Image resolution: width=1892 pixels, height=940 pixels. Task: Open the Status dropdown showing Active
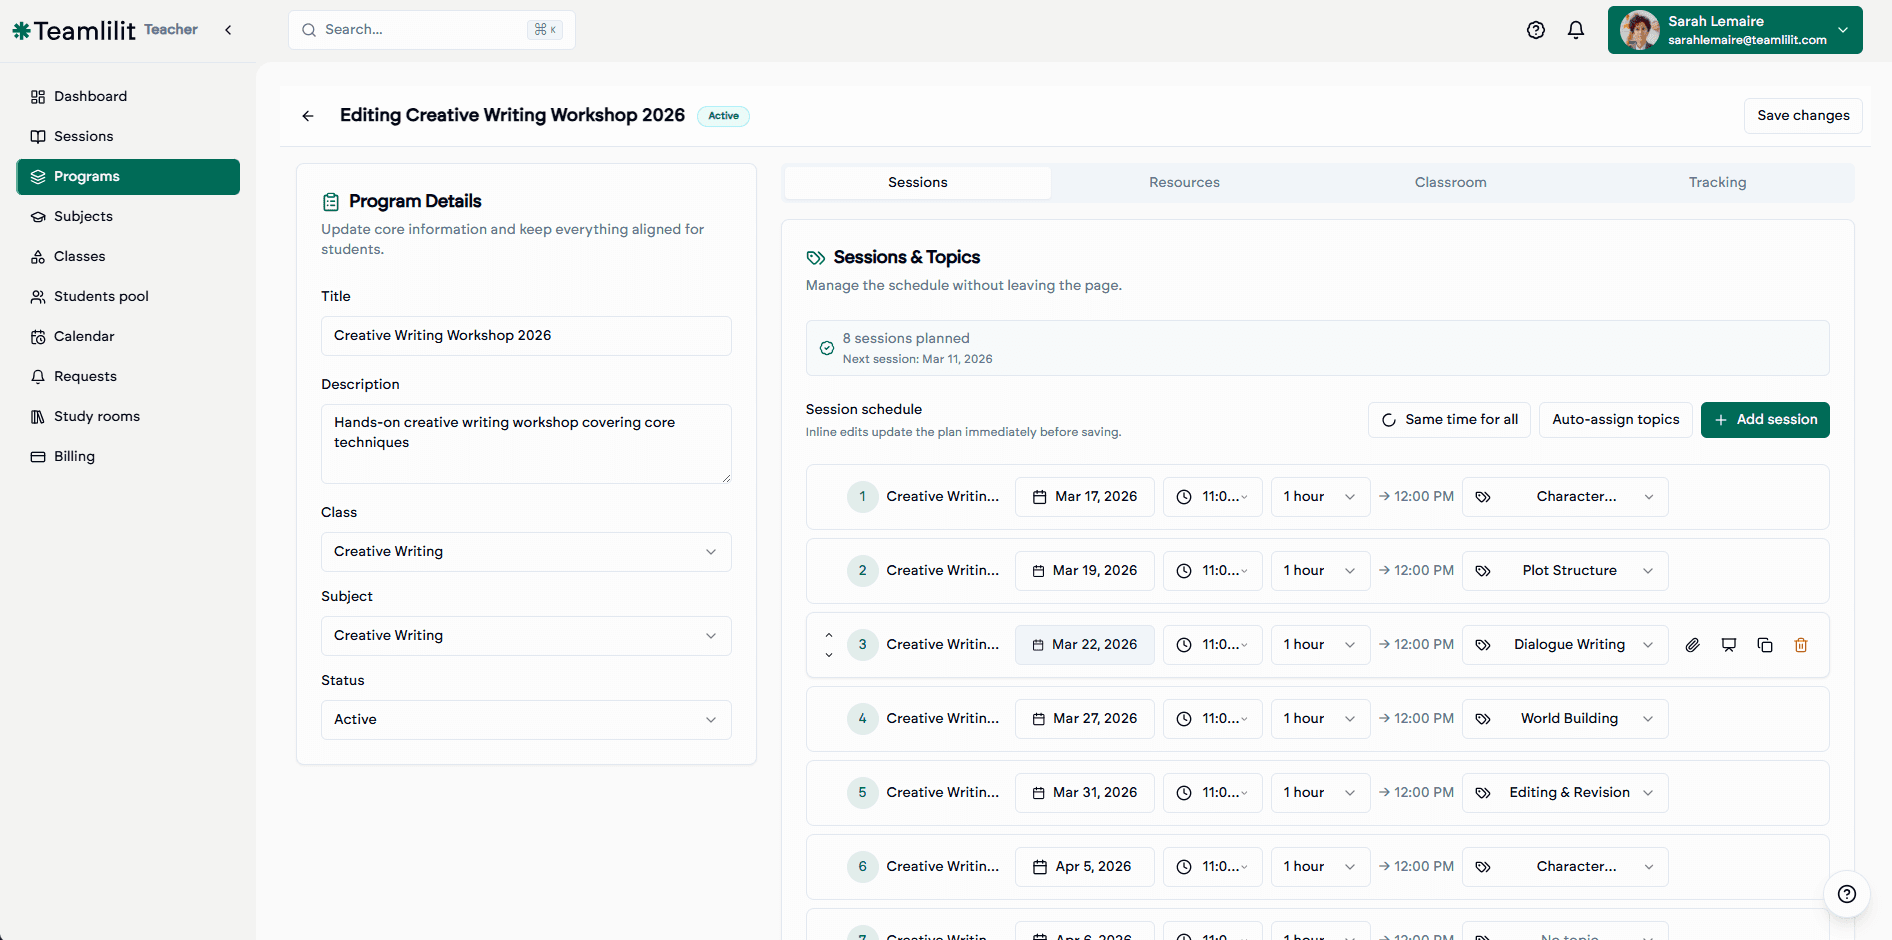[x=525, y=719]
